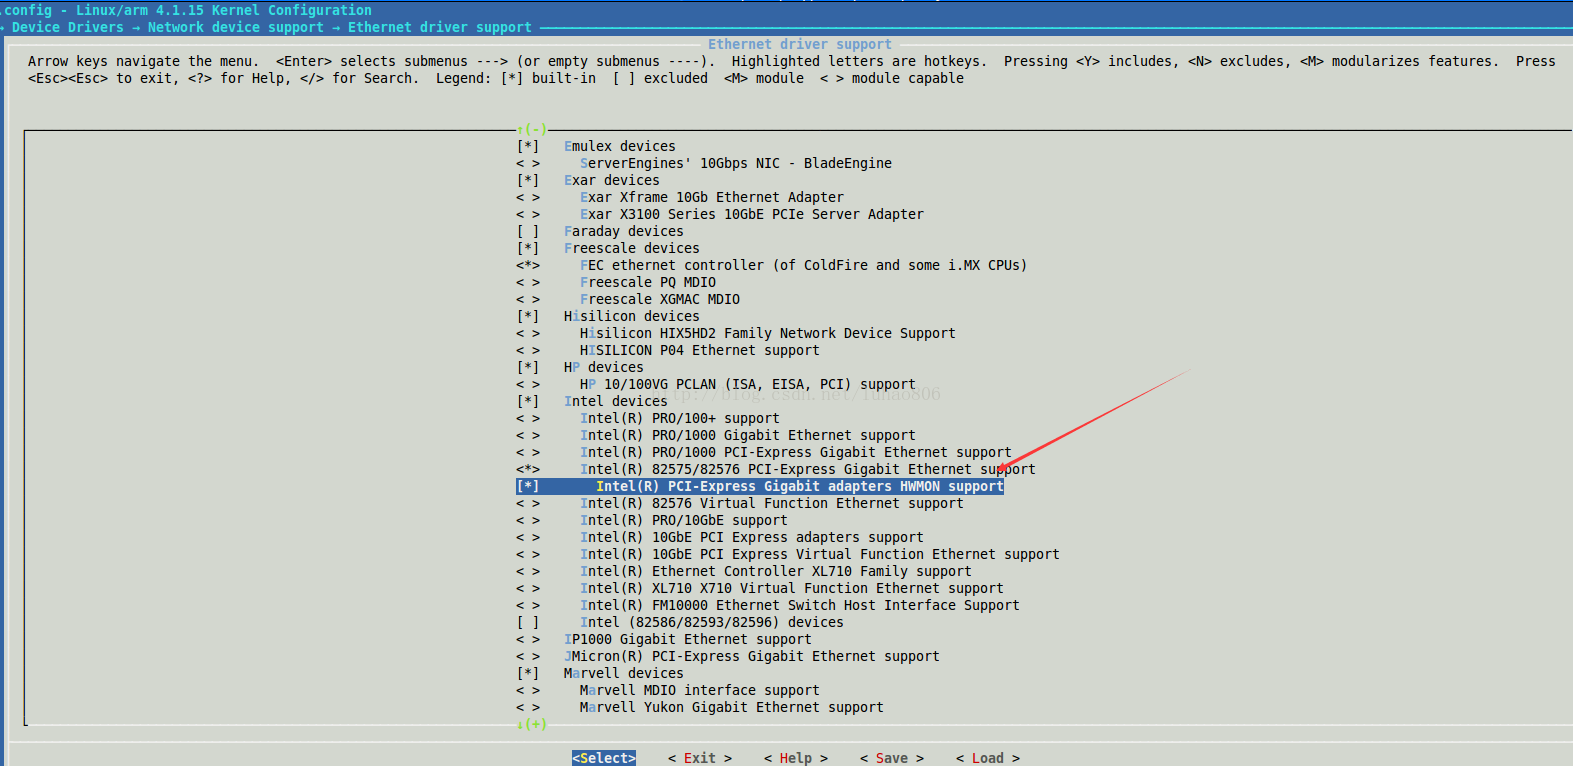Select HISILICON P04 Ethernet support
This screenshot has width=1573, height=766.
coord(700,350)
